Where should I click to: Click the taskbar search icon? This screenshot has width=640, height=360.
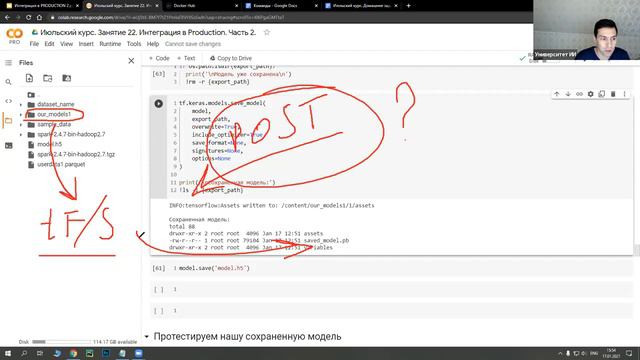24,353
